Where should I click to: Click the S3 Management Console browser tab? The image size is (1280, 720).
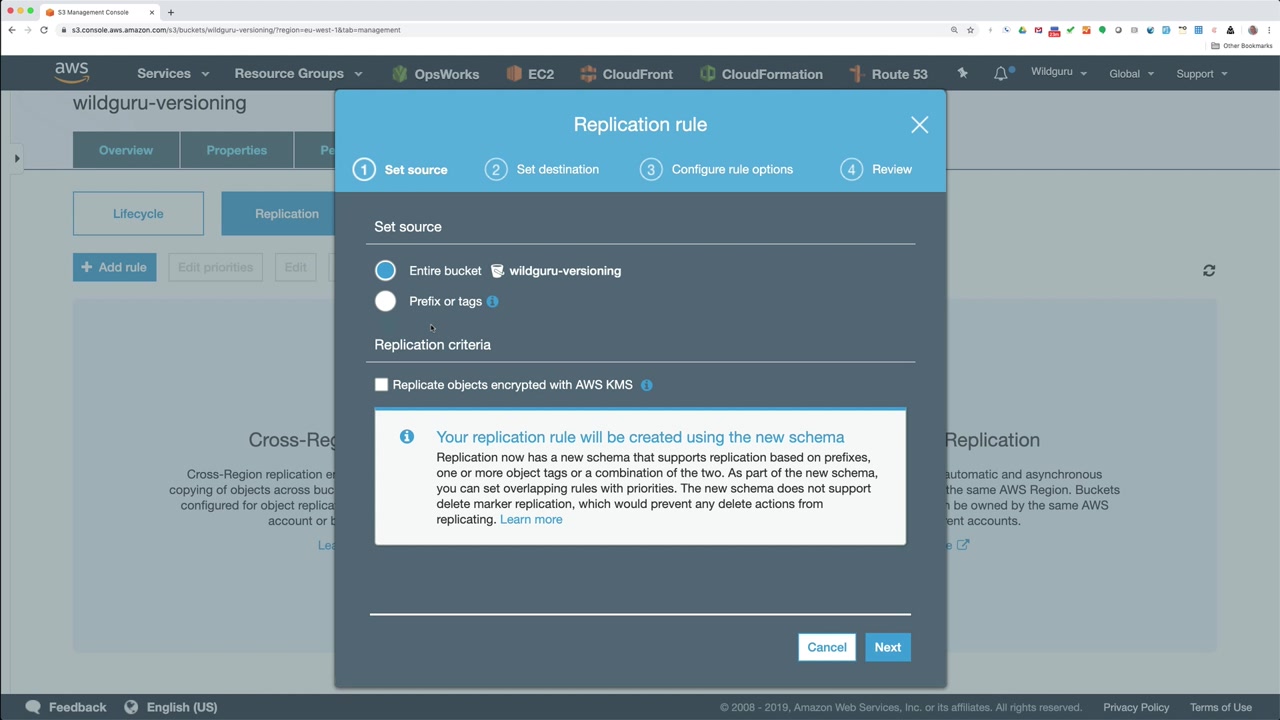point(100,12)
